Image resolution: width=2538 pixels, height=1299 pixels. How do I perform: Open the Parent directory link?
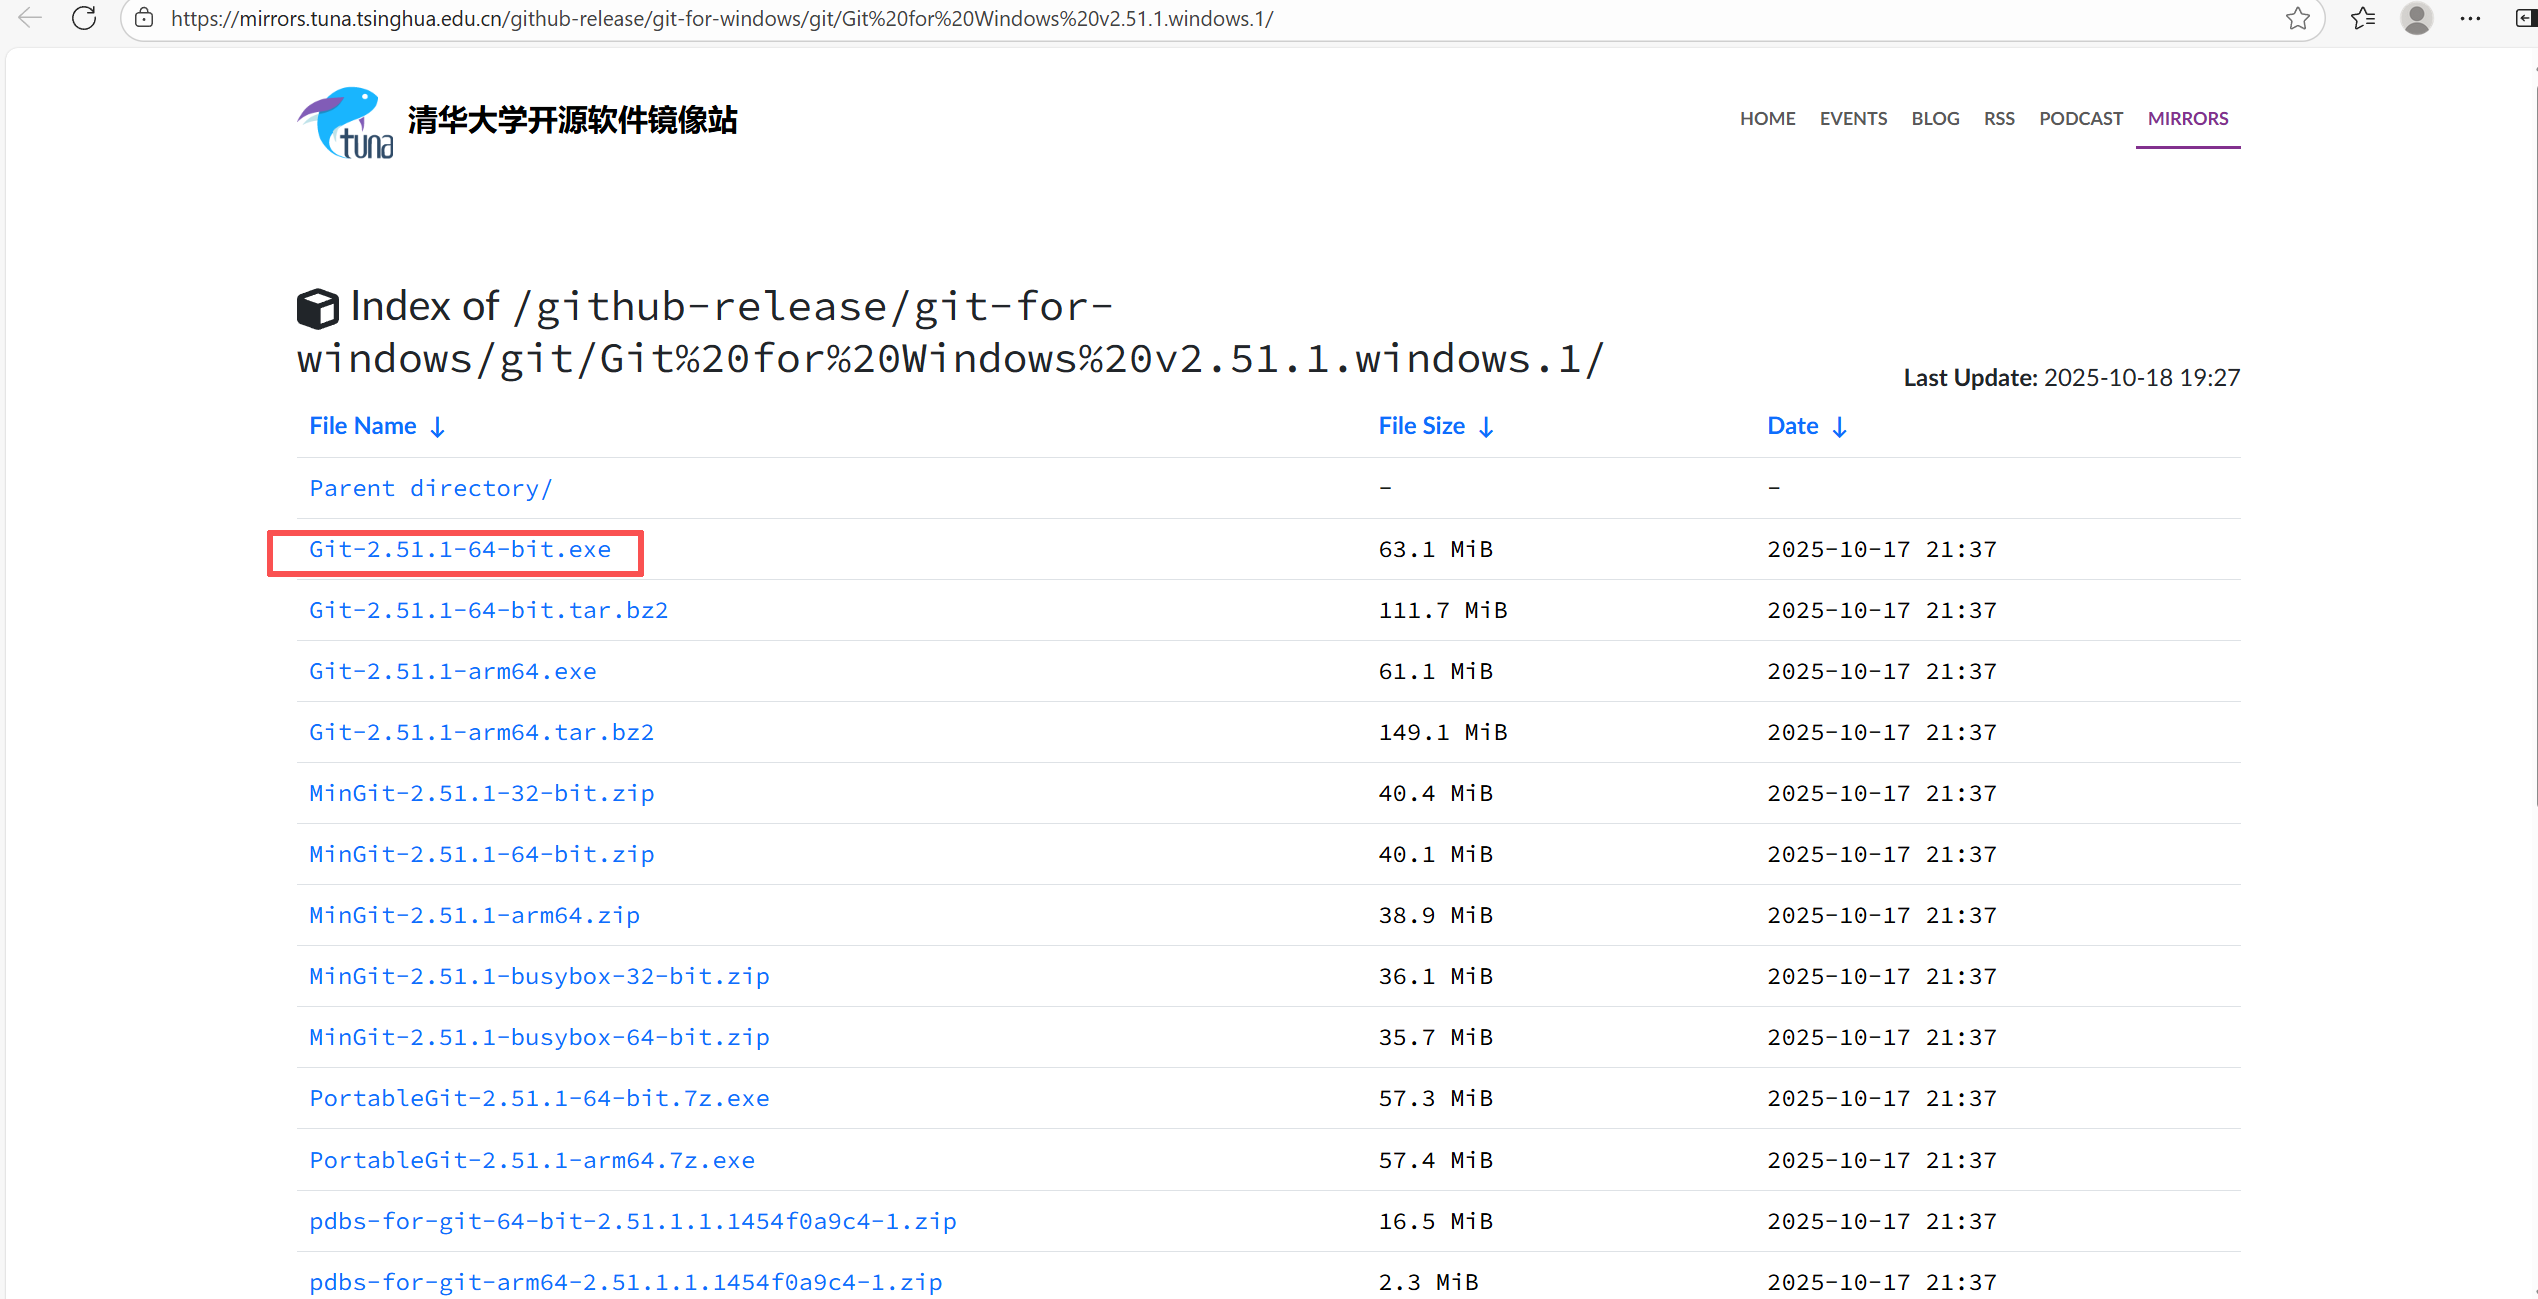(x=430, y=488)
